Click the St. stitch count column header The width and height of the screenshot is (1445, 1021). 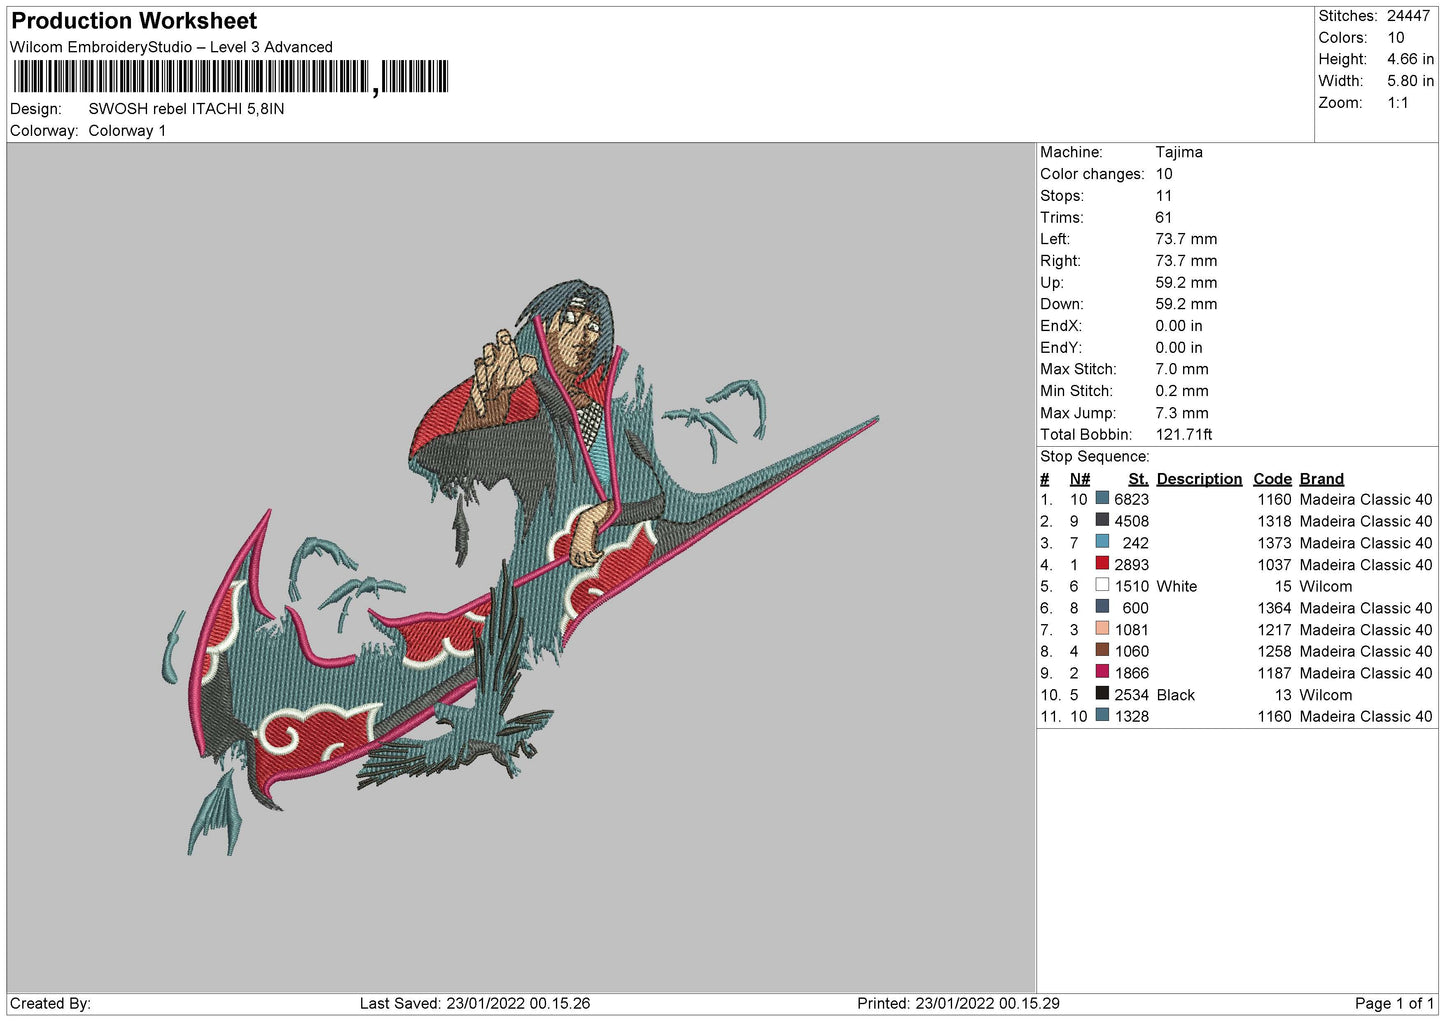pyautogui.click(x=1138, y=479)
